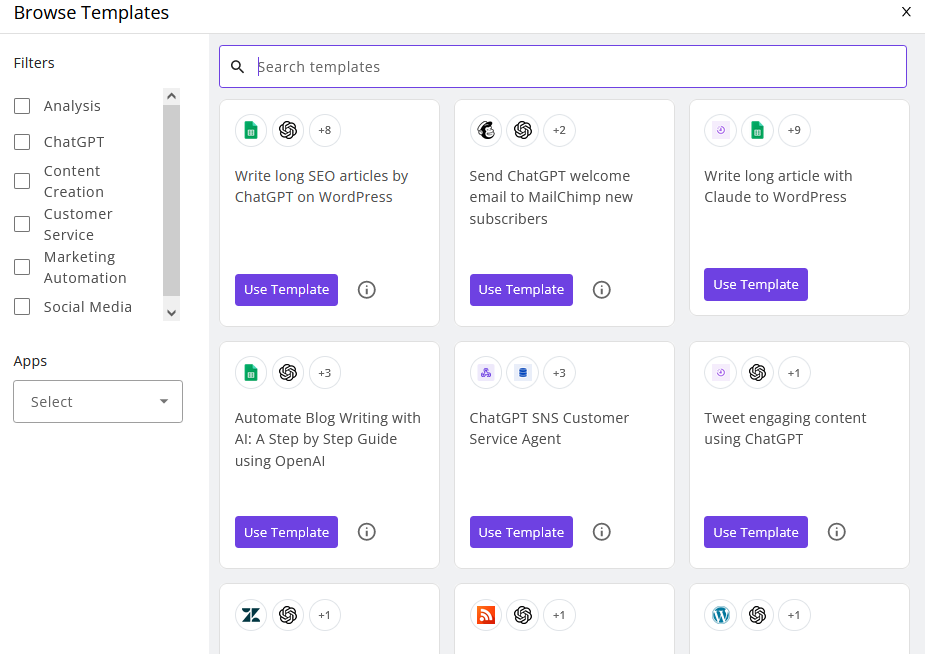Click the ChatGPT icon on Automate Blog Writing card

point(288,373)
